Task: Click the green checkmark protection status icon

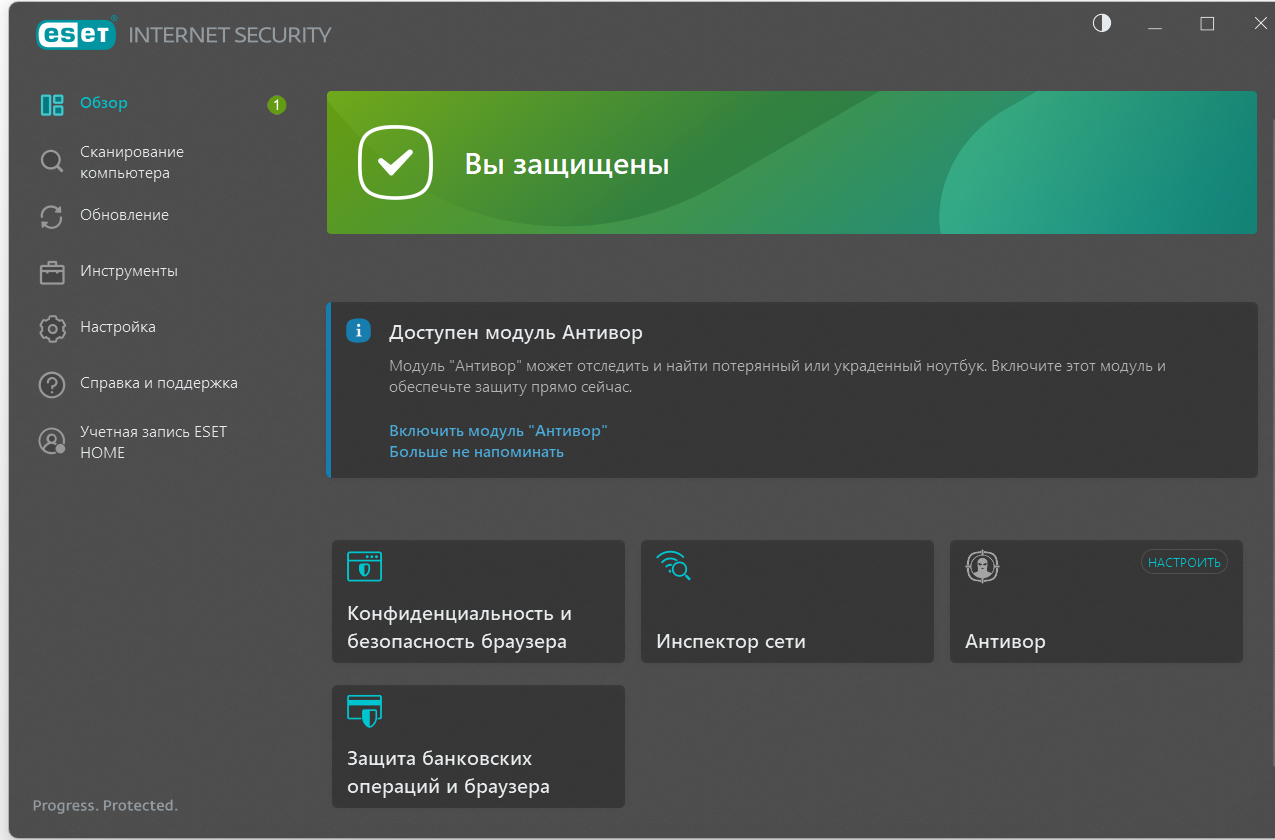Action: (x=396, y=163)
